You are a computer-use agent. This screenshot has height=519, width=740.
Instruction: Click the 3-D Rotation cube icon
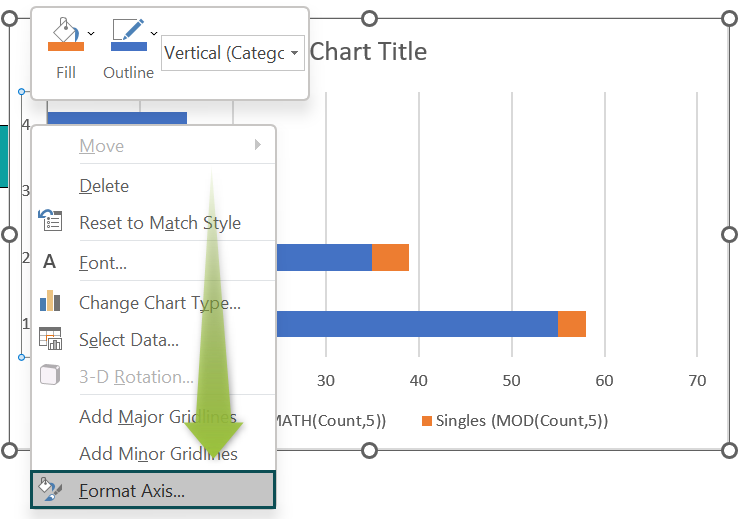click(x=50, y=377)
